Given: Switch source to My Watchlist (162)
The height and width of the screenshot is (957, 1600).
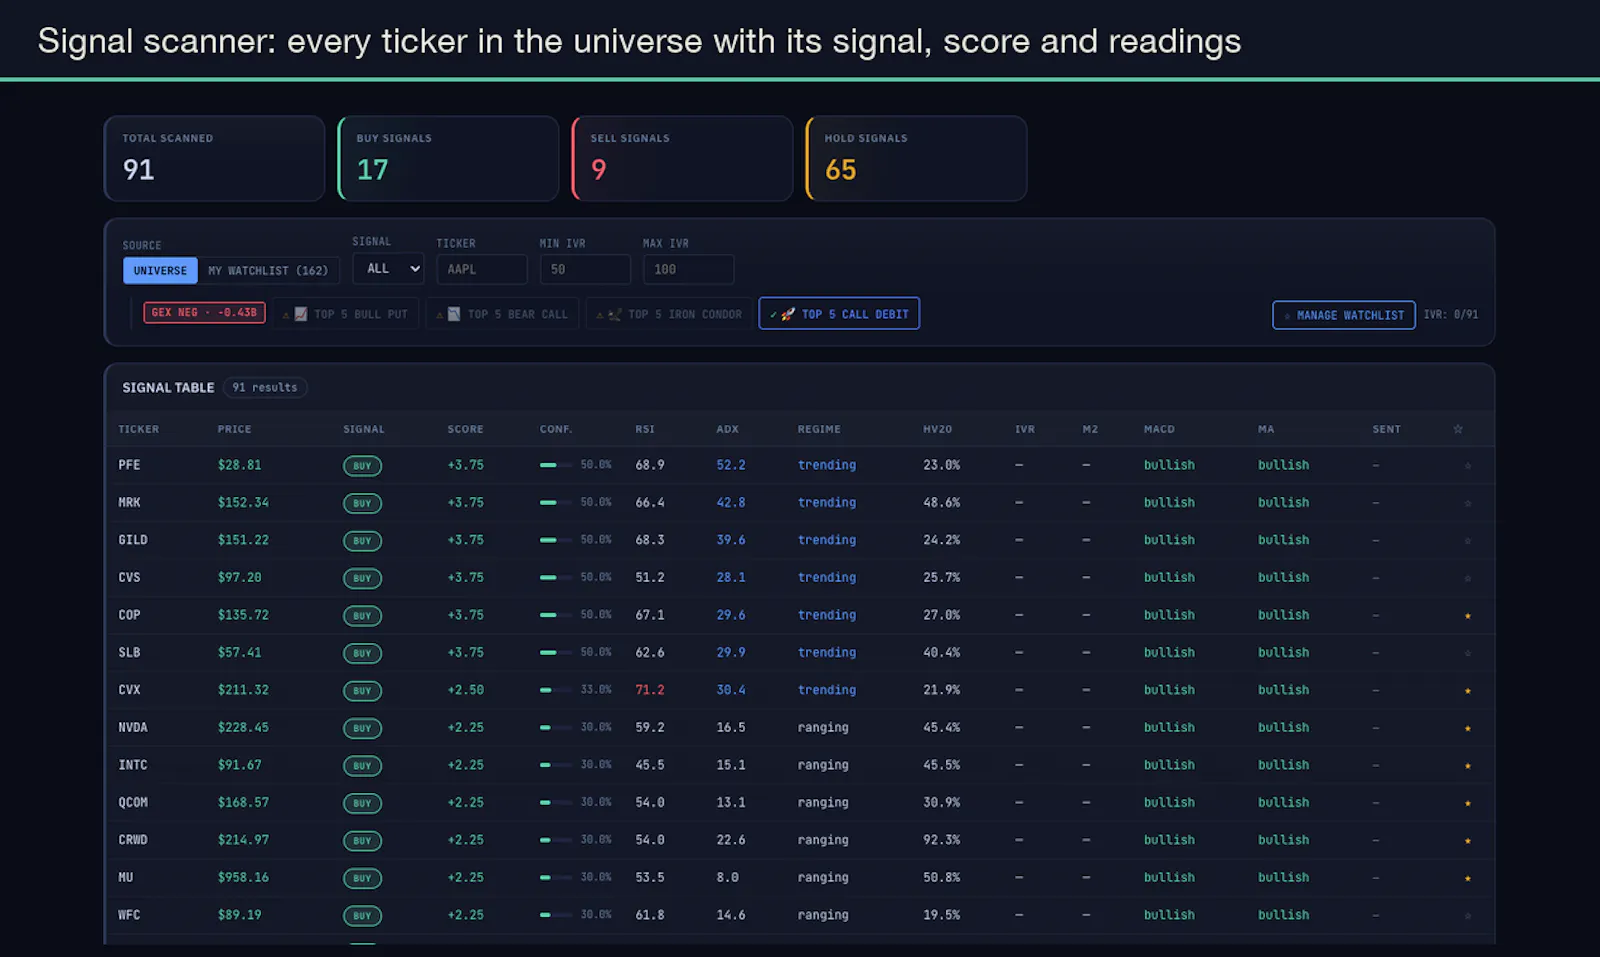Looking at the screenshot, I should (268, 271).
